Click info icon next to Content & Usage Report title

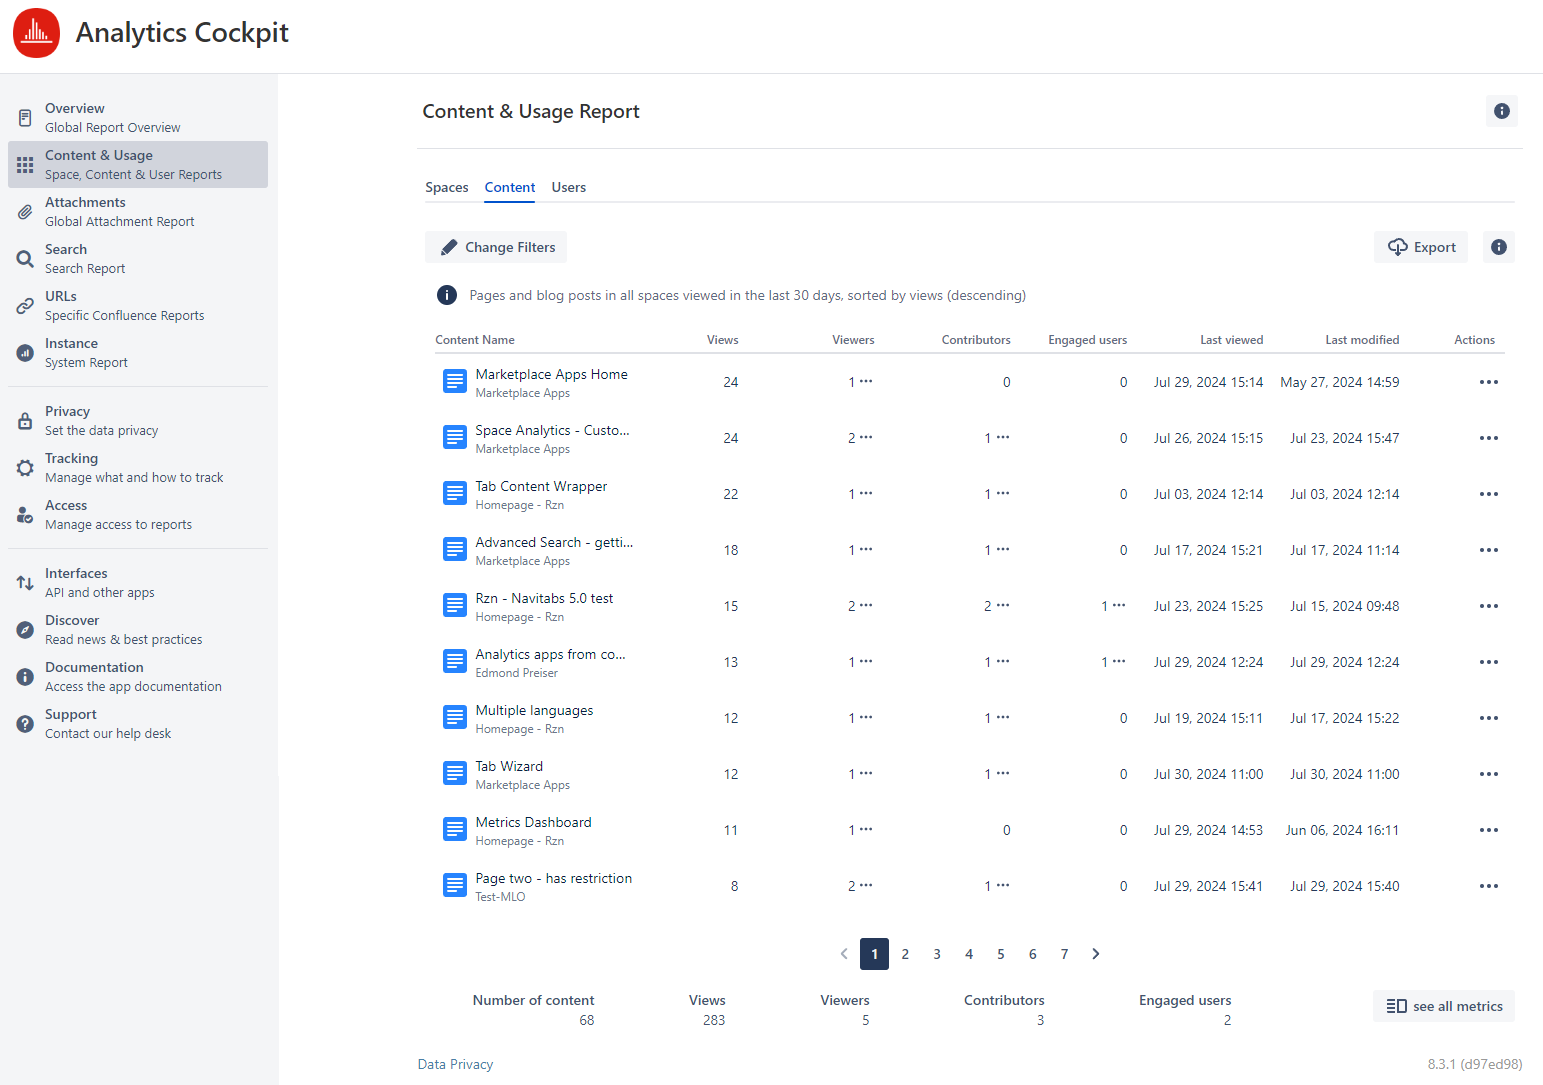(x=1501, y=111)
